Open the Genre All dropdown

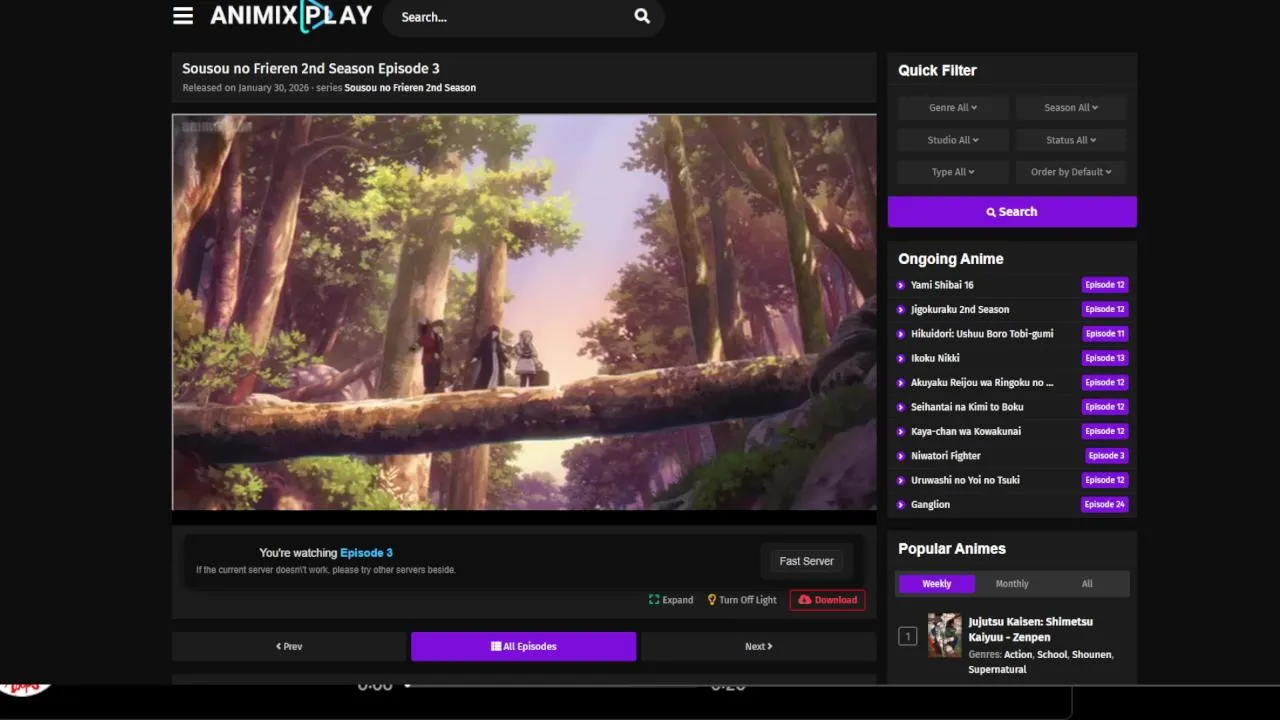click(953, 108)
